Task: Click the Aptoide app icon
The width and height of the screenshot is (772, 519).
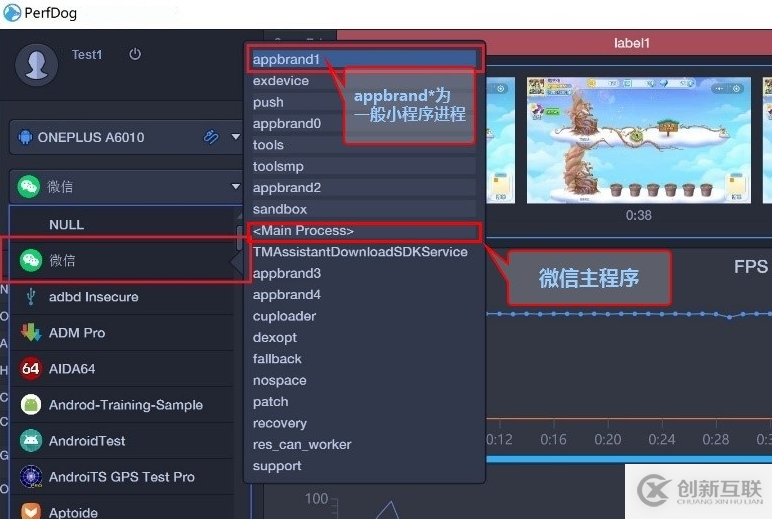Action: pos(31,511)
